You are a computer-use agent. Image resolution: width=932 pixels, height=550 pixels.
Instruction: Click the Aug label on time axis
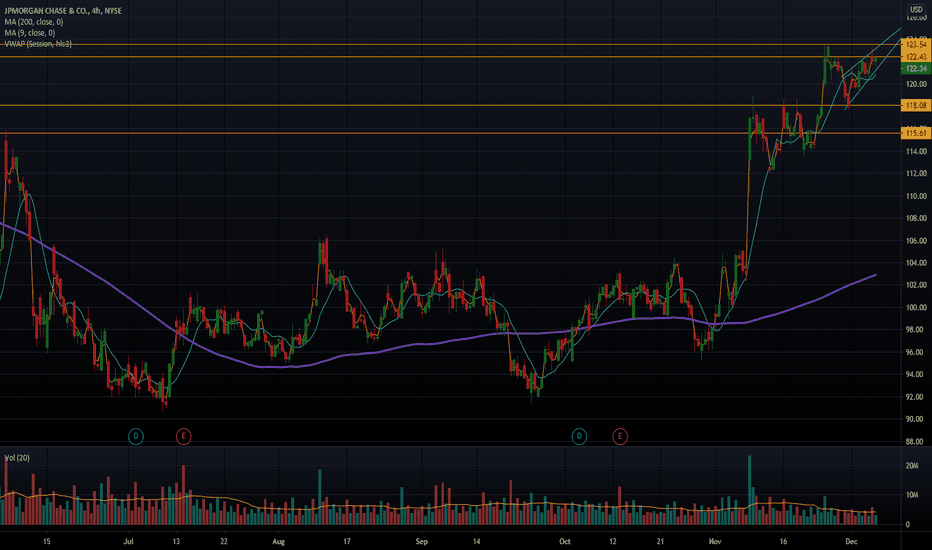(278, 542)
